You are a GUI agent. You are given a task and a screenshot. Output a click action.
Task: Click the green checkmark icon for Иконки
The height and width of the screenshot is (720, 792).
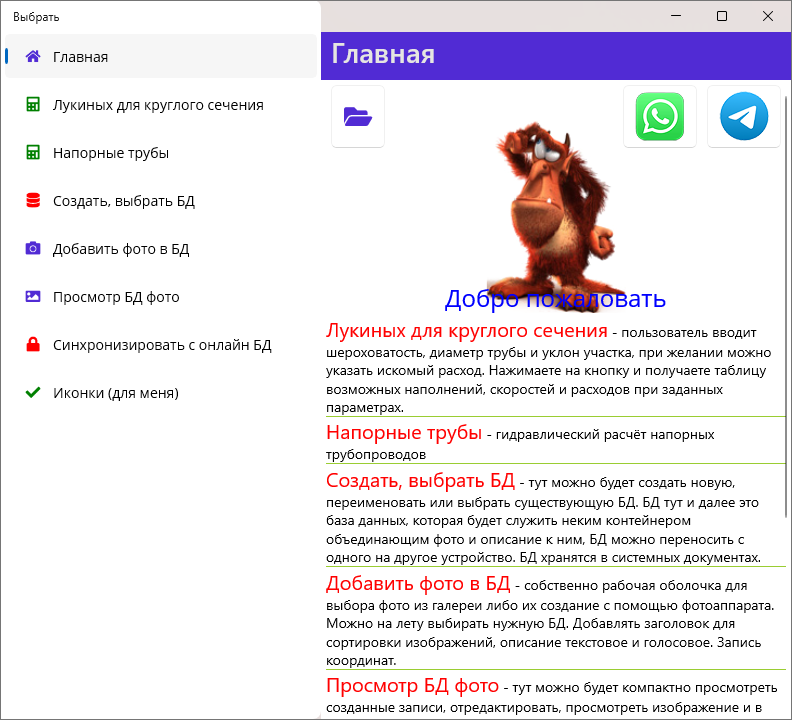(33, 393)
